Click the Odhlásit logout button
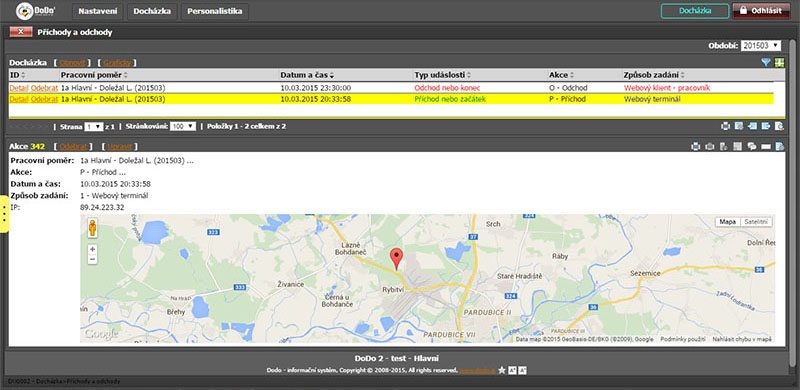This screenshot has height=390, width=800. click(757, 11)
